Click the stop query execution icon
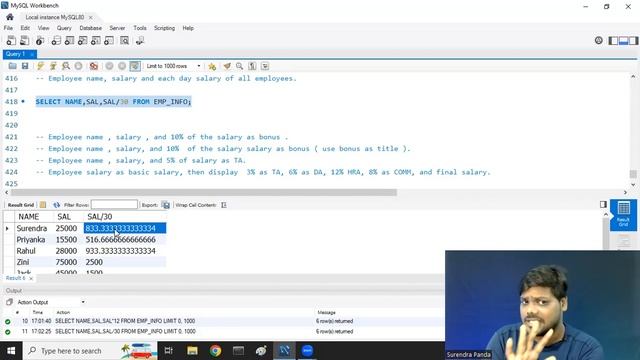The height and width of the screenshot is (360, 640). click(x=78, y=66)
